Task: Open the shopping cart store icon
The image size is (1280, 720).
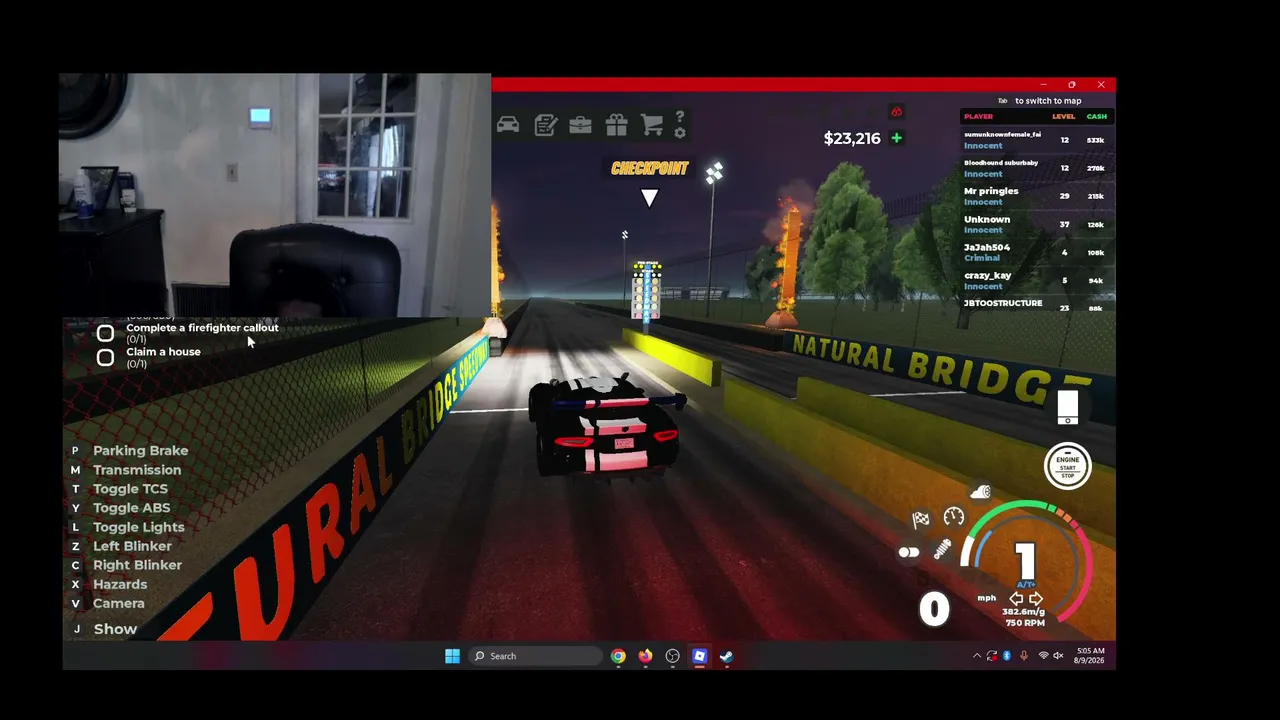Action: 652,125
